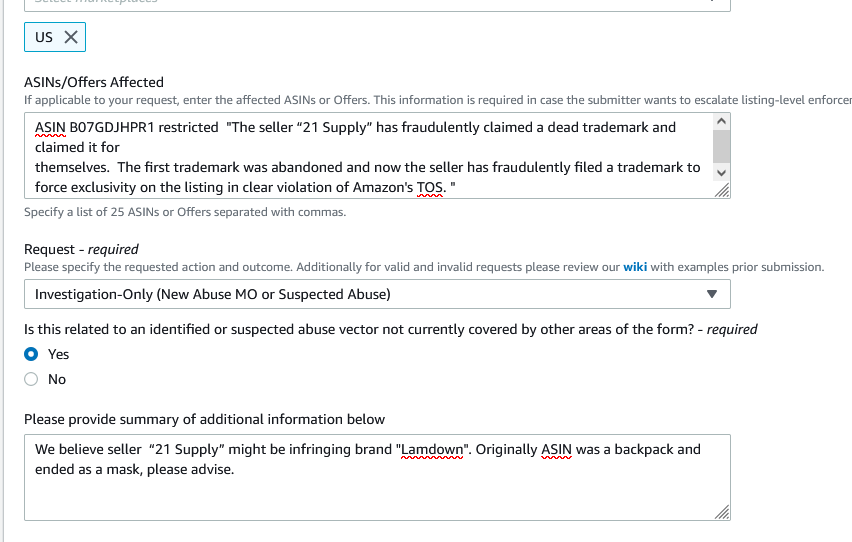Focus the additional information summary text area

[377, 477]
